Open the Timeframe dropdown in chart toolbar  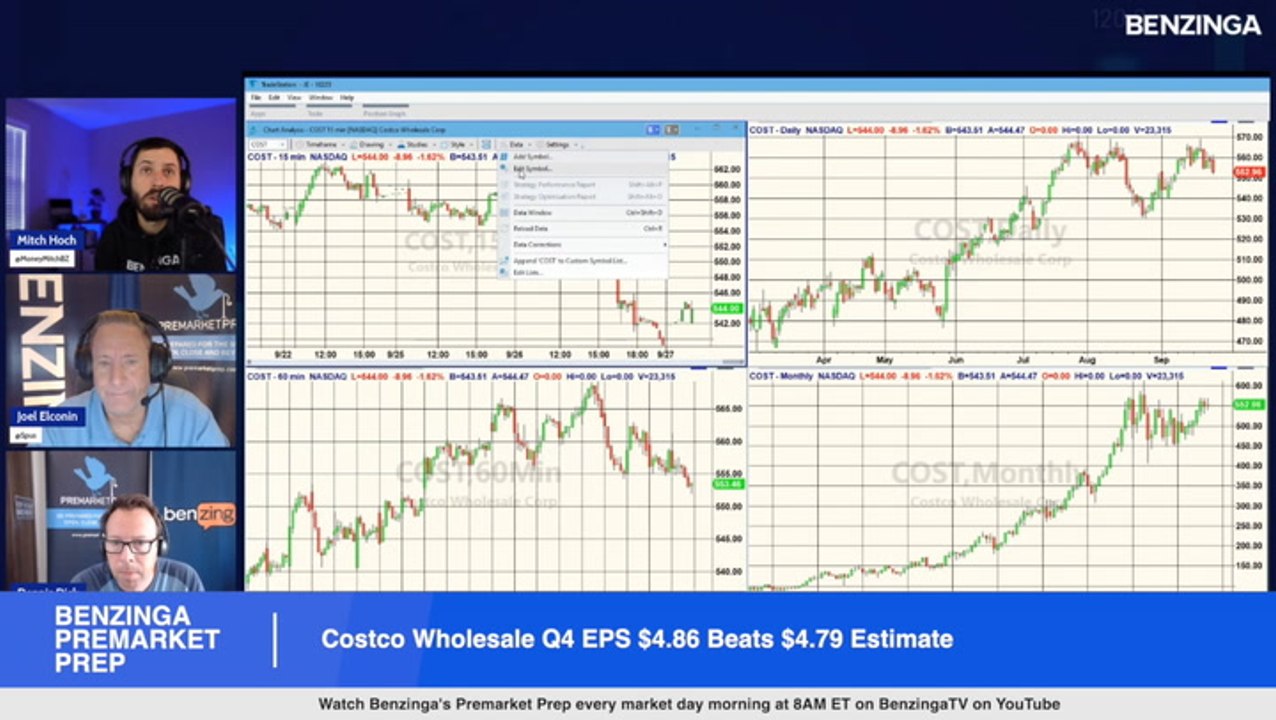(x=320, y=145)
